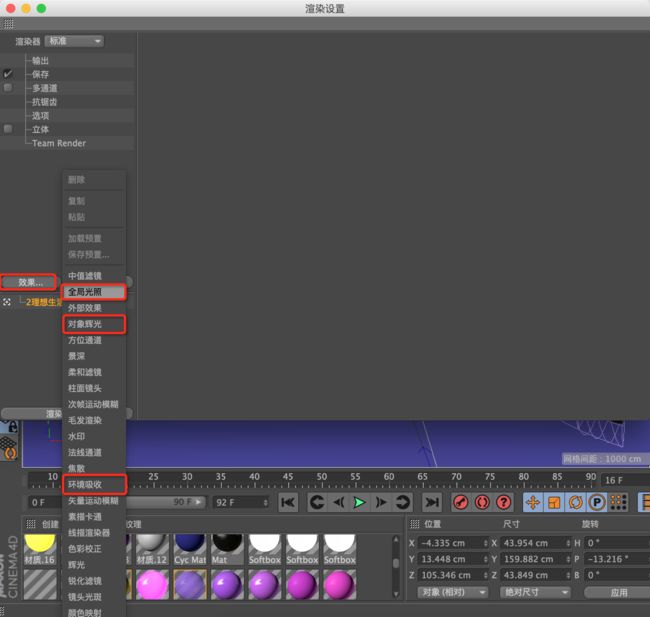Open the 对象 (相对) dropdown

pos(453,592)
